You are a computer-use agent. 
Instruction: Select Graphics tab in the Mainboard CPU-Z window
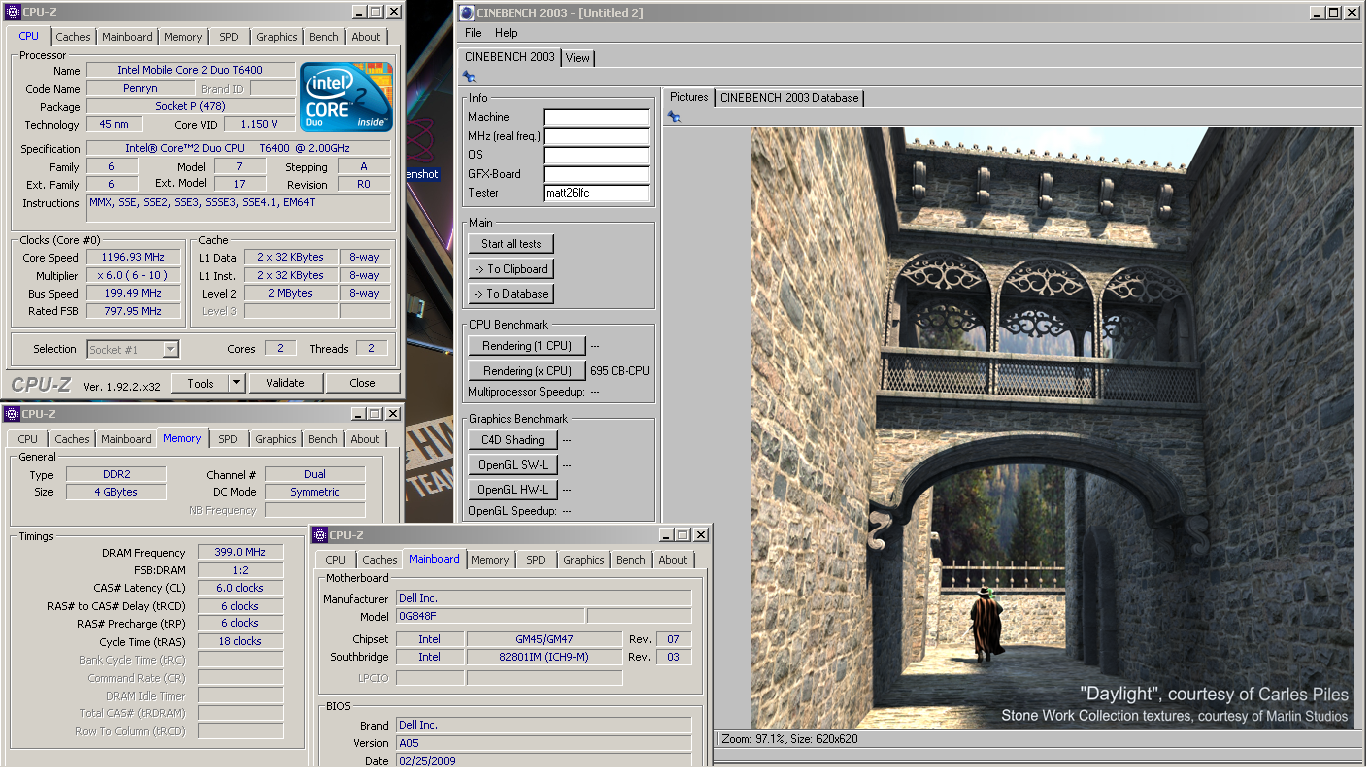click(584, 560)
